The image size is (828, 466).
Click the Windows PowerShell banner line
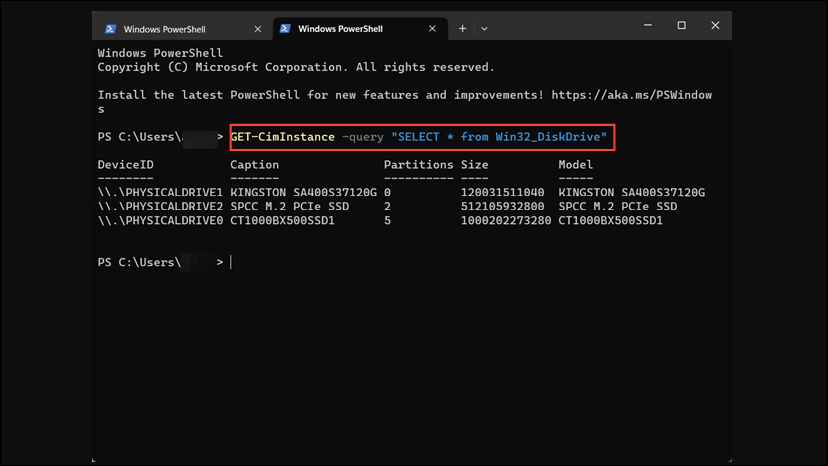160,53
